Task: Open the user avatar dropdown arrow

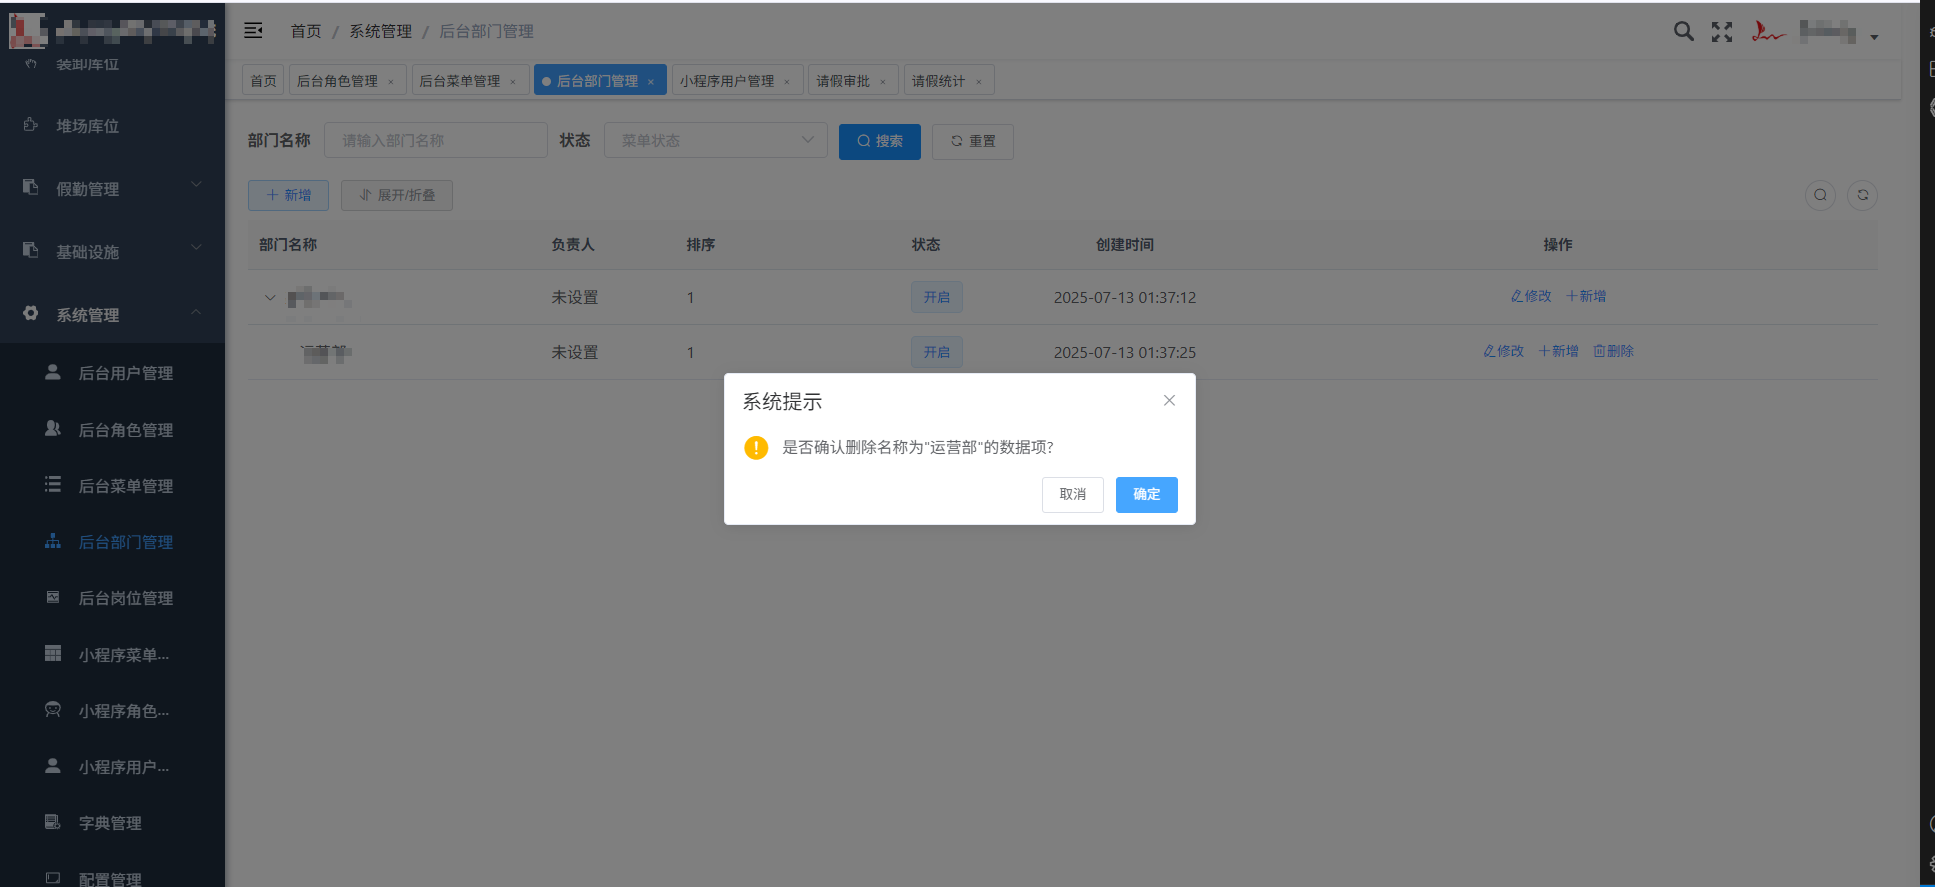Action: (x=1874, y=37)
